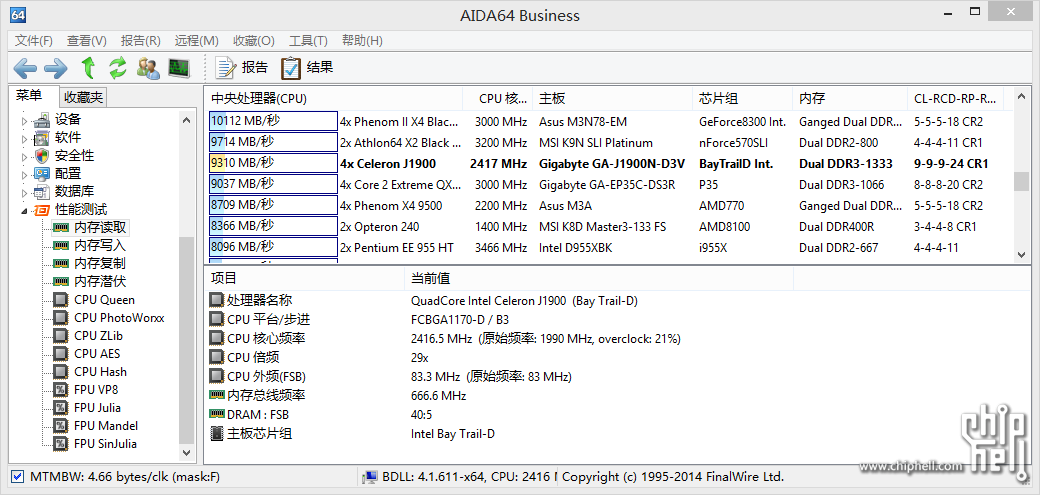Select the 安全性 shield icon in tree

42,156
